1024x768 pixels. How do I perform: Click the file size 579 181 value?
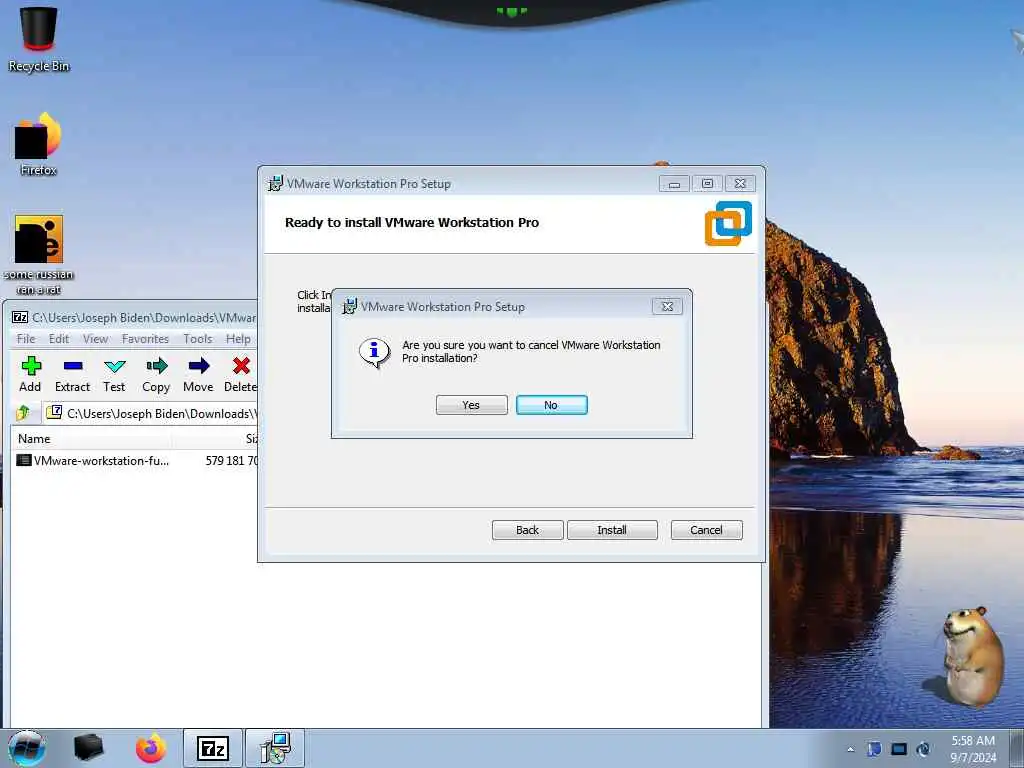point(232,460)
